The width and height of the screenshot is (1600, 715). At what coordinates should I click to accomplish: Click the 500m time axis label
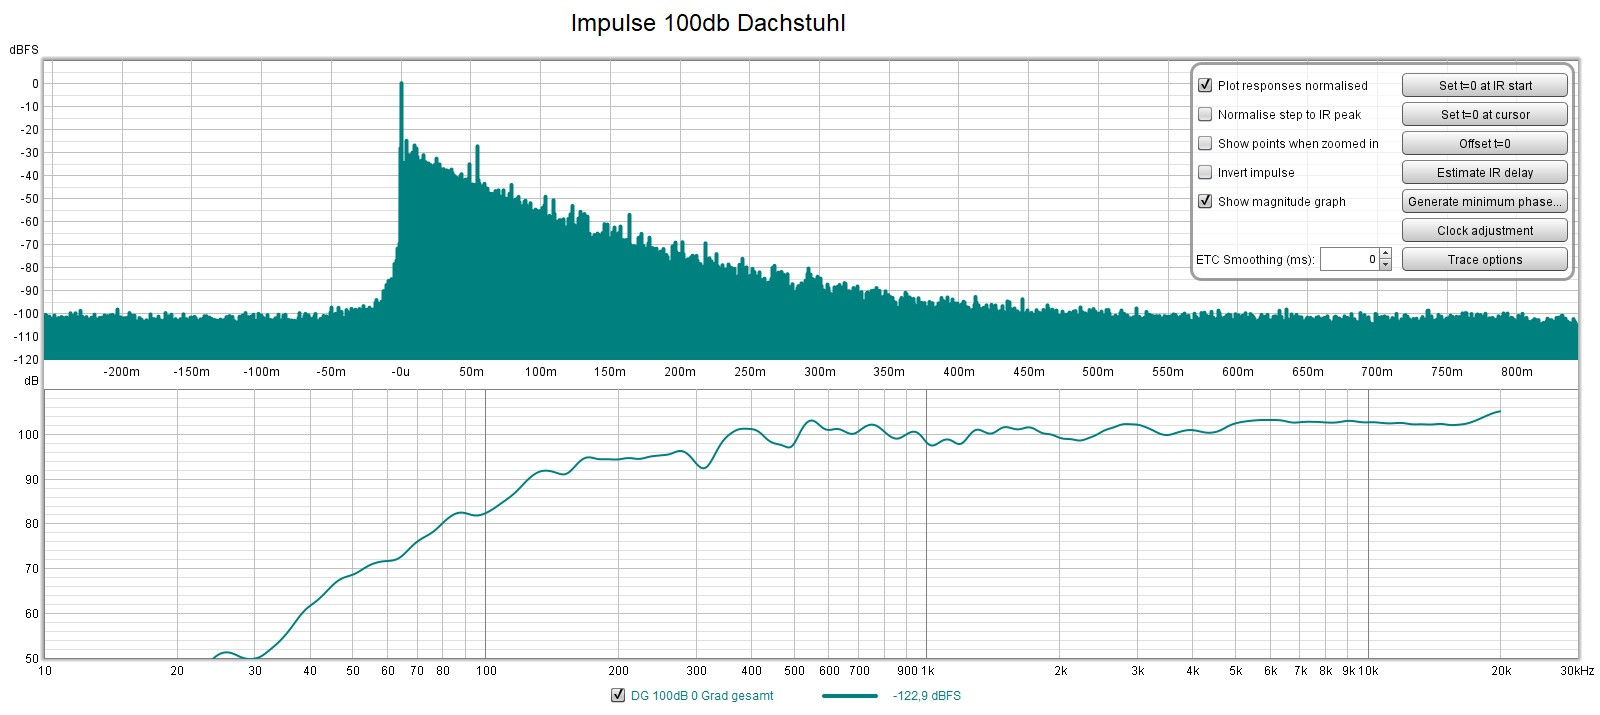click(1098, 372)
